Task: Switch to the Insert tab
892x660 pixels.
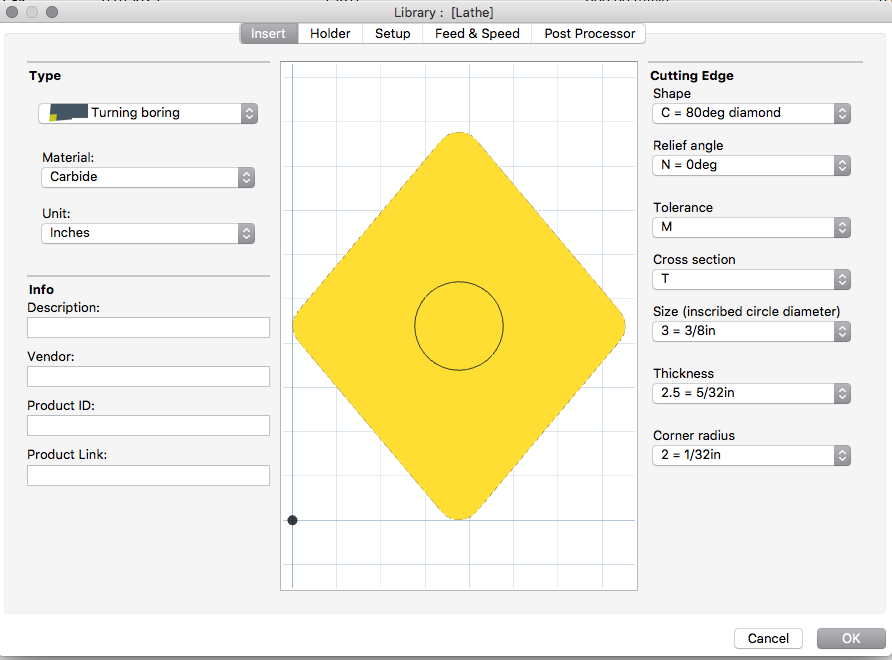Action: pyautogui.click(x=269, y=34)
